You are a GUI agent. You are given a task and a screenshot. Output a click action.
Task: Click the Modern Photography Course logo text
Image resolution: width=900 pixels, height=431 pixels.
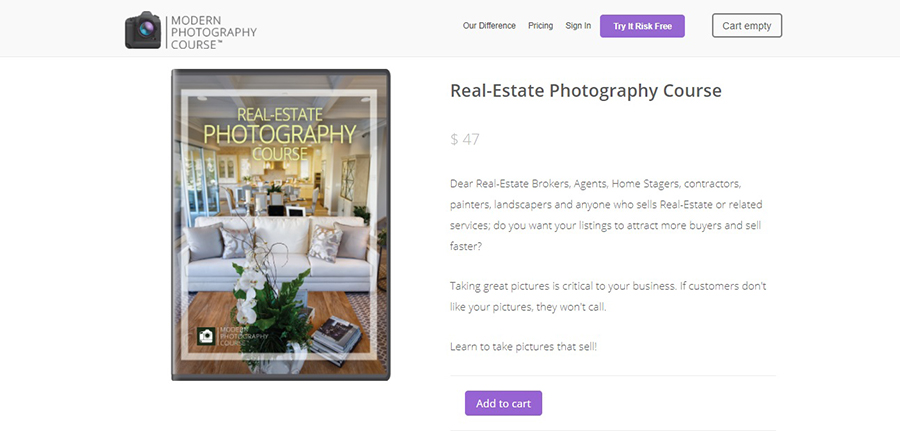(214, 32)
